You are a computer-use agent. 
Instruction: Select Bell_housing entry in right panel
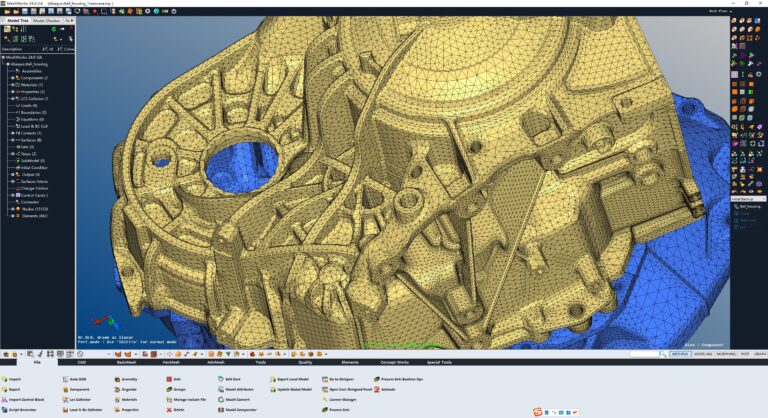click(748, 207)
